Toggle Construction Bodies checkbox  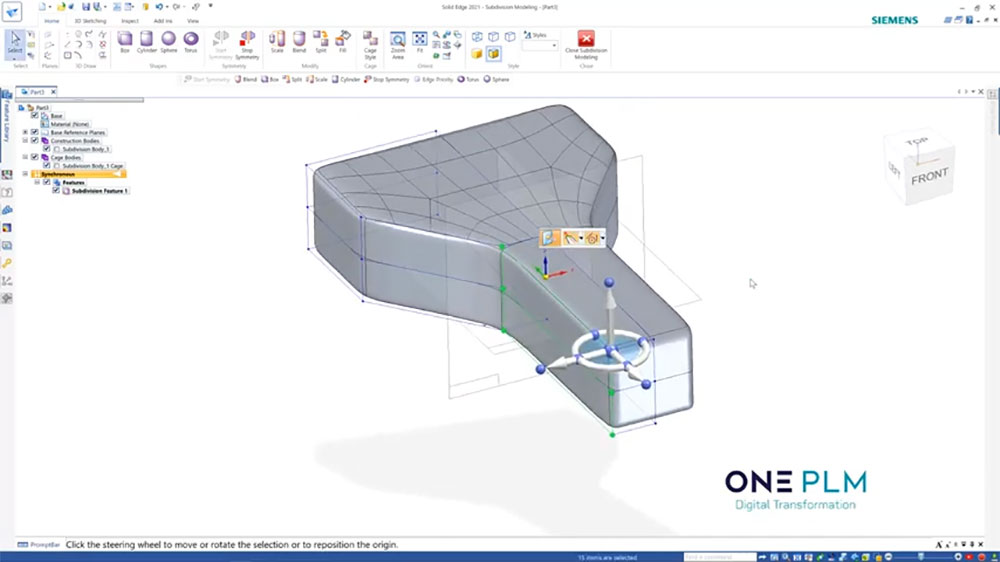coord(34,140)
